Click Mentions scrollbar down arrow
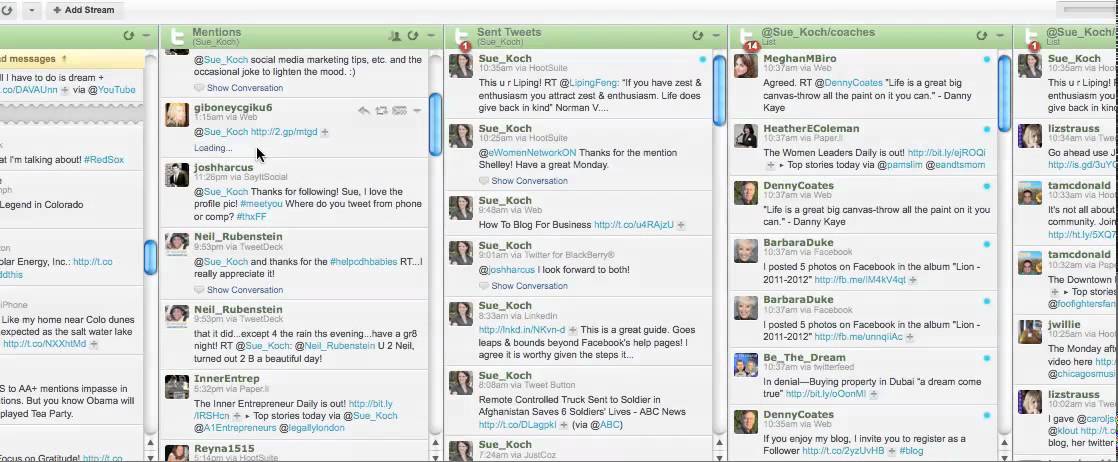Screen dimensions: 1118x462 pyautogui.click(x=435, y=456)
